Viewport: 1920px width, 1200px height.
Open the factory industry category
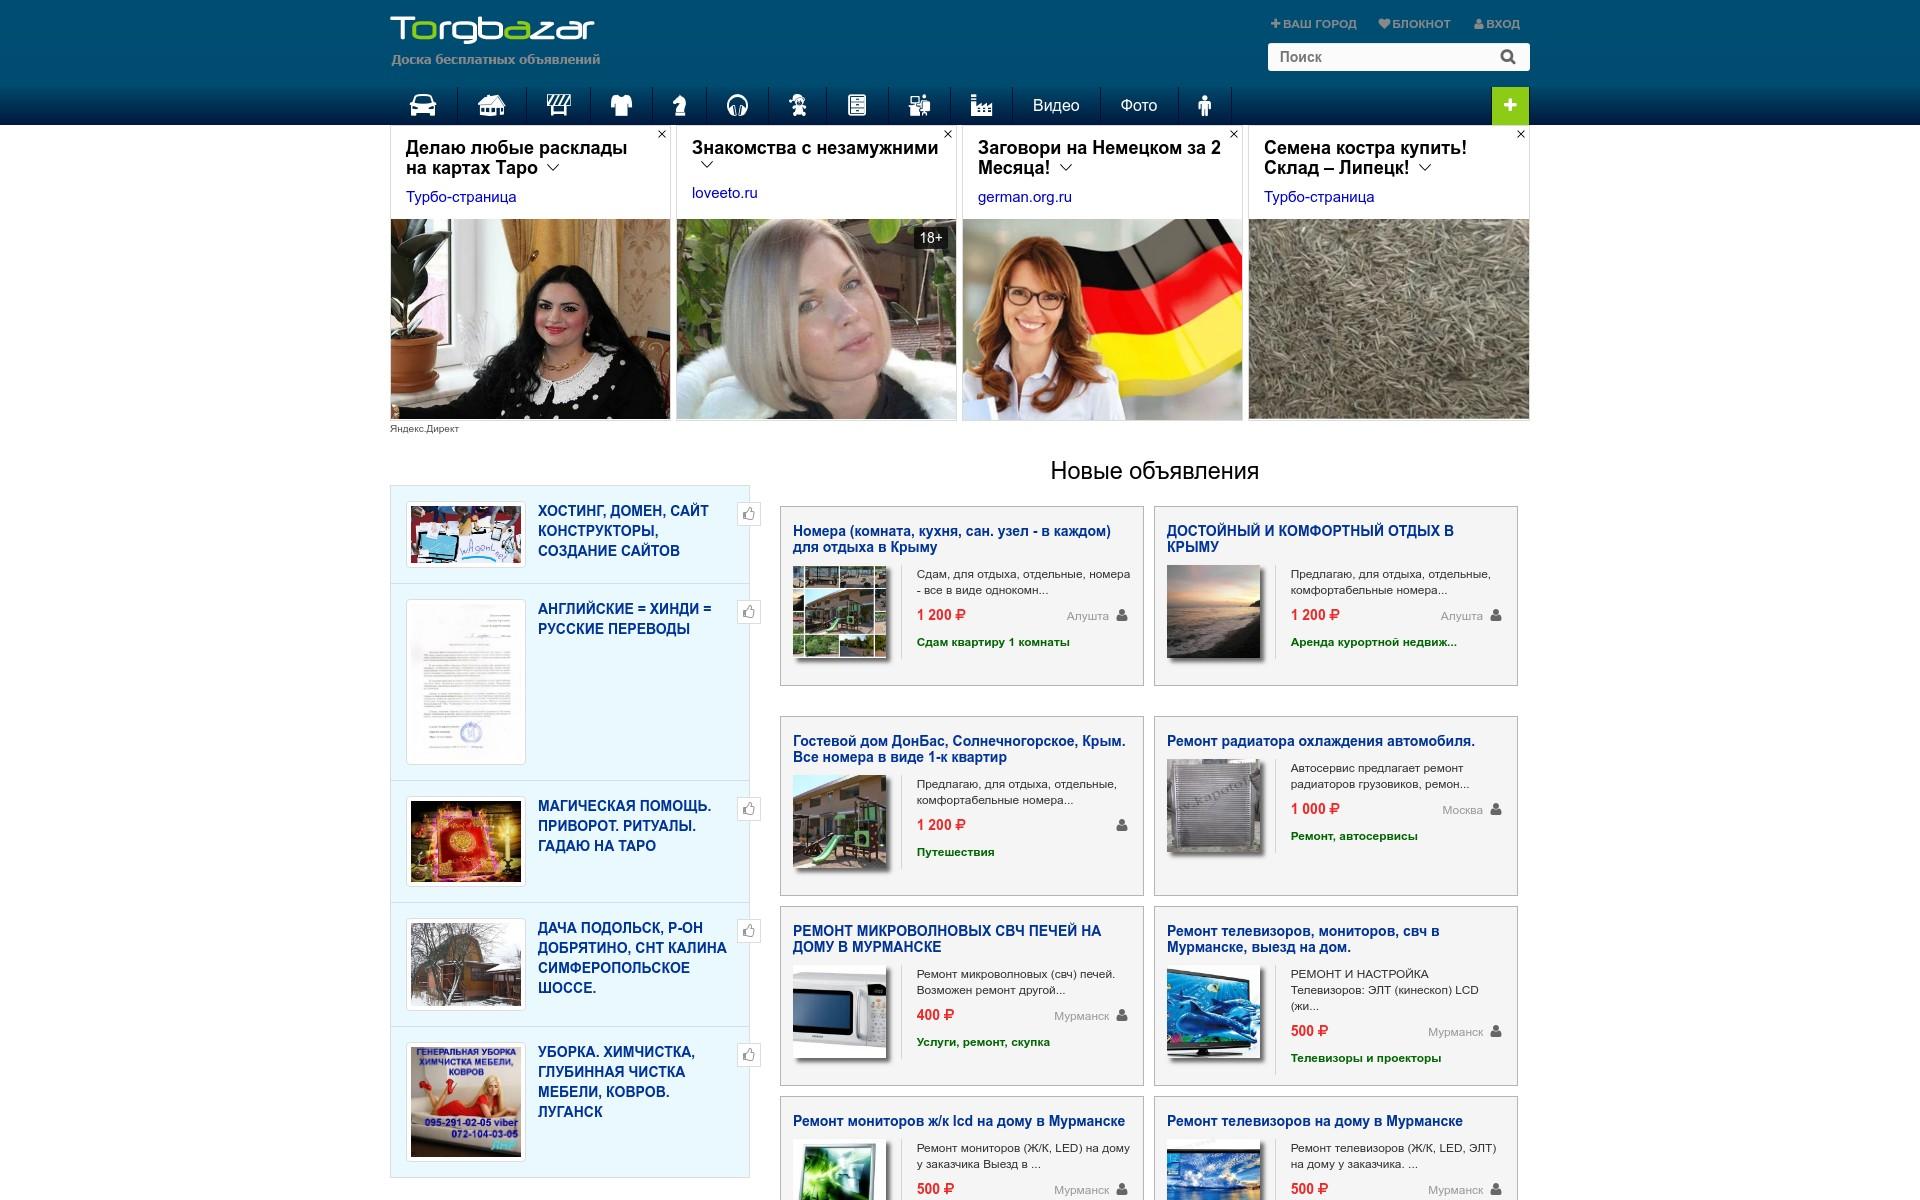pyautogui.click(x=981, y=105)
